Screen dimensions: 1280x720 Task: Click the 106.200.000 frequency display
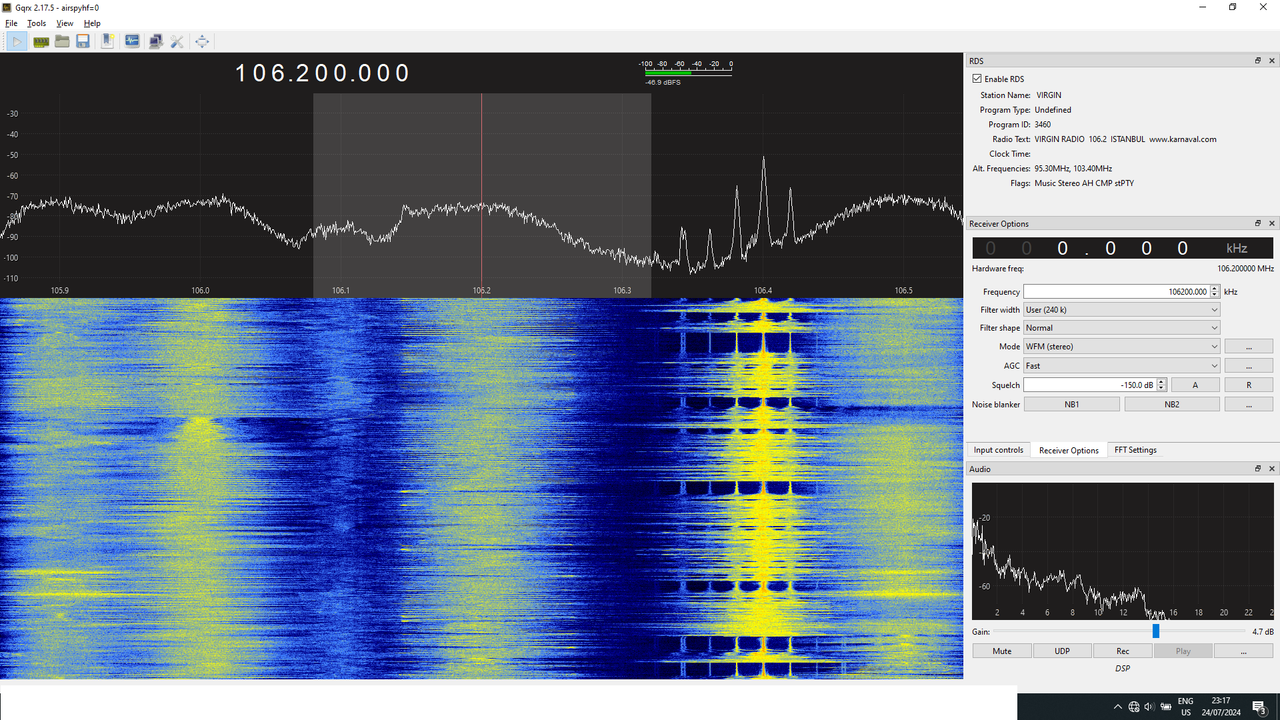click(x=323, y=73)
